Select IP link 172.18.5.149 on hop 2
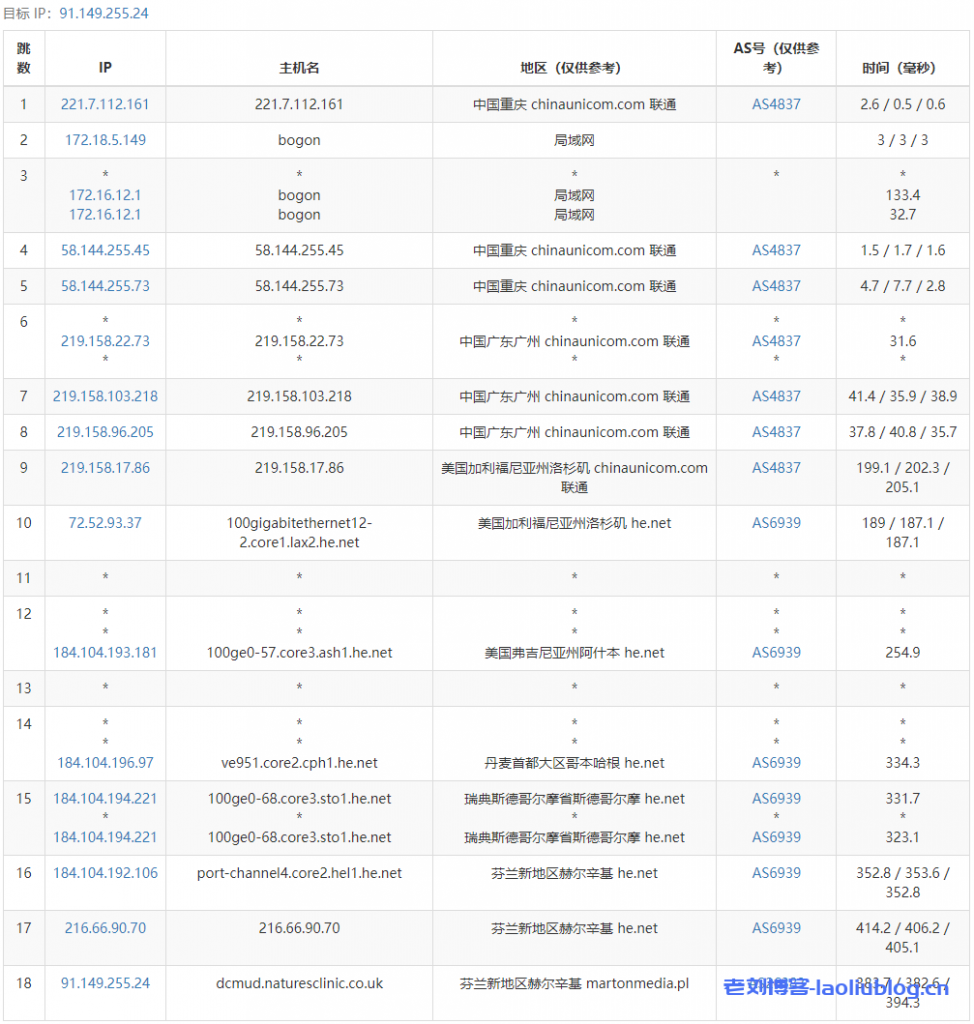This screenshot has width=974, height=1024. pos(105,140)
